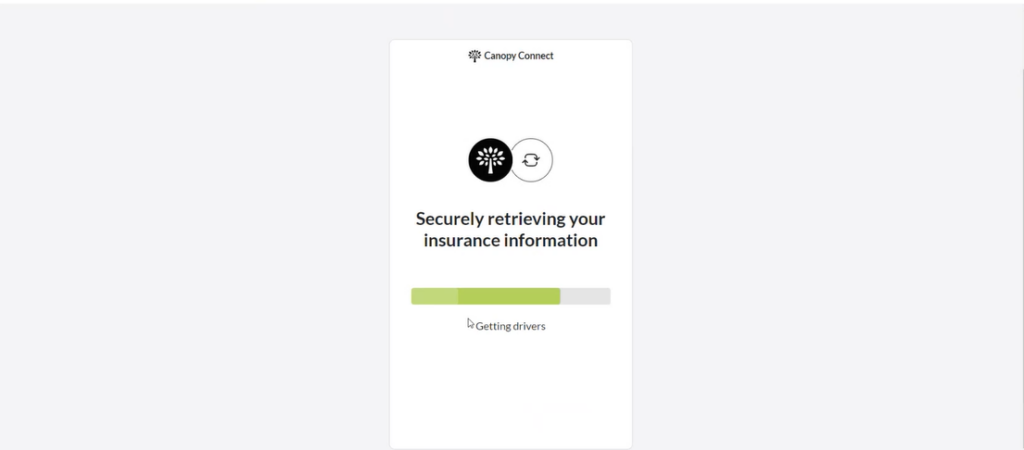Screen dimensions: 1024x450
Task: Open the Canopy Connect header title
Action: point(511,56)
